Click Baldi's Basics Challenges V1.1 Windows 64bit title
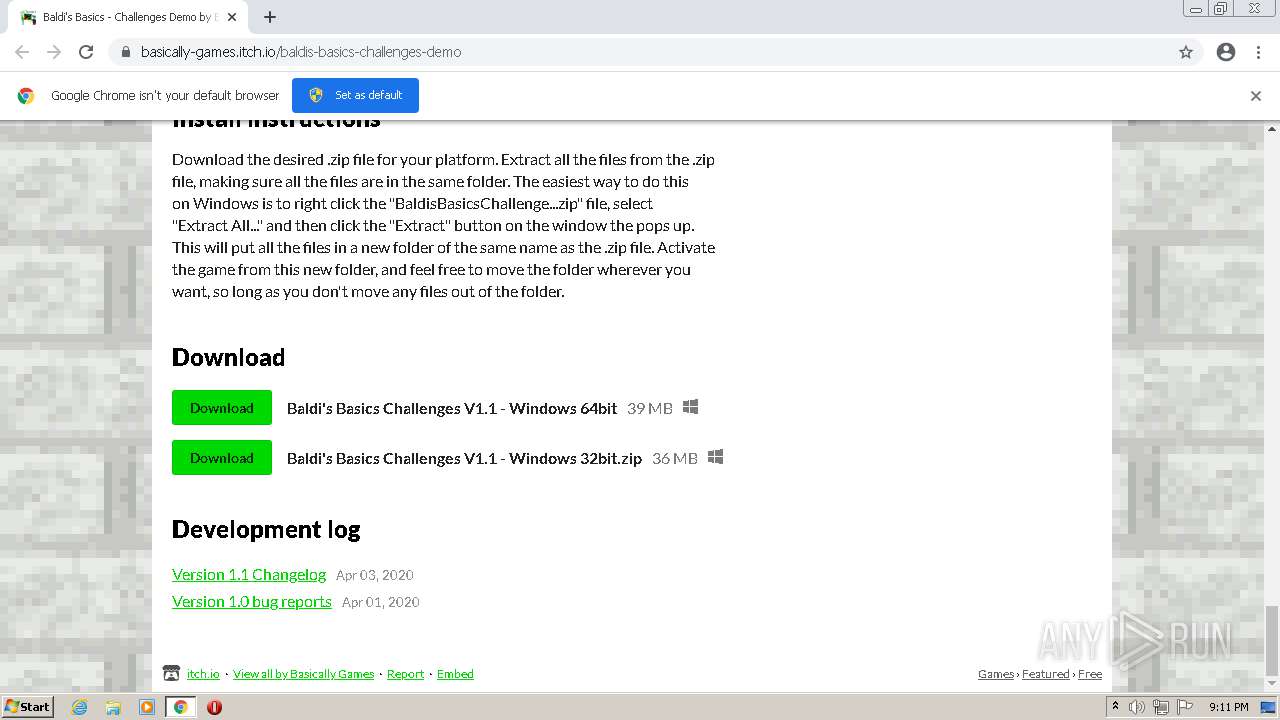This screenshot has height=720, width=1280. 452,408
